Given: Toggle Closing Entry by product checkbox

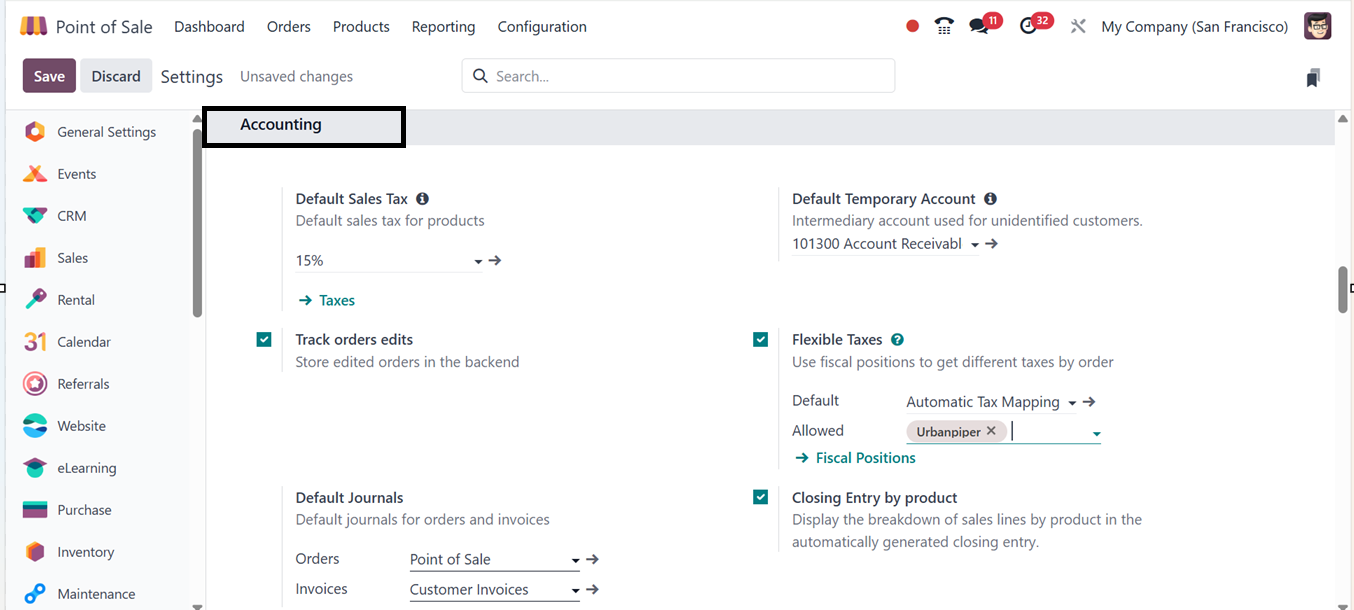Looking at the screenshot, I should coord(761,497).
